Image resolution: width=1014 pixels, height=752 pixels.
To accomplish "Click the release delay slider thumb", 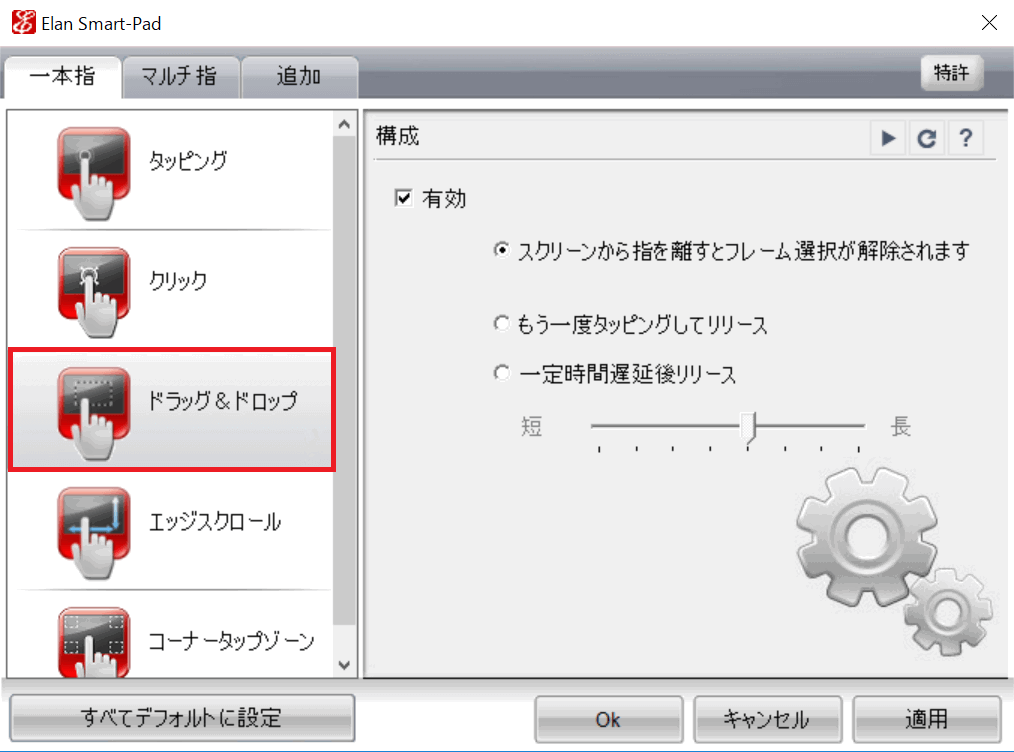I will point(749,427).
